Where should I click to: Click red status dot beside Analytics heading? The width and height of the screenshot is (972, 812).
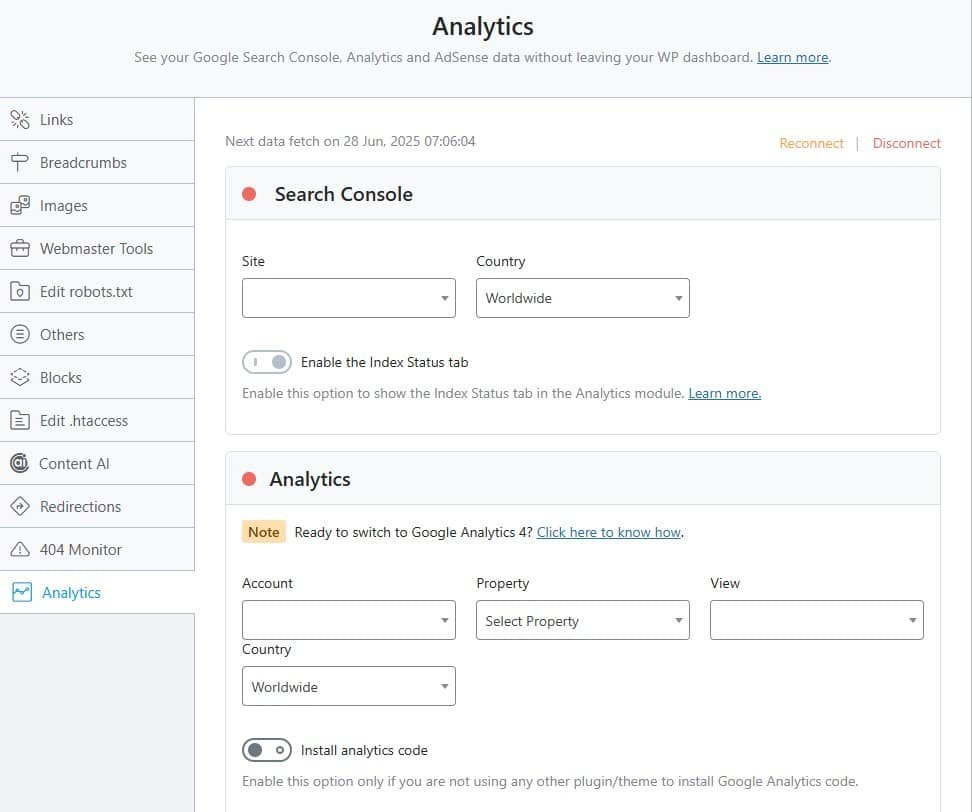tap(249, 479)
